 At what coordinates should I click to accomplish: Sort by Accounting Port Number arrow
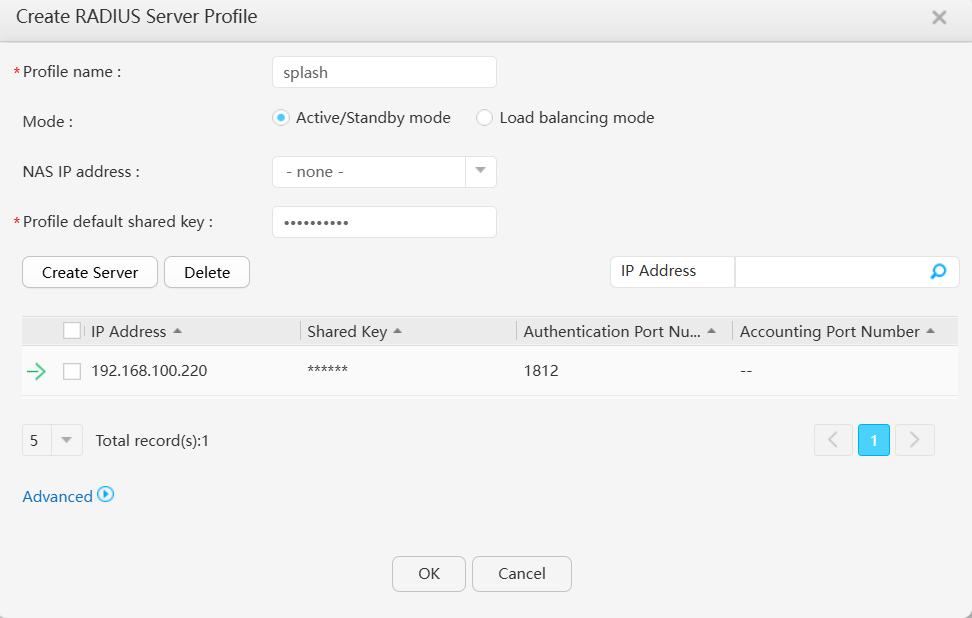[x=930, y=331]
